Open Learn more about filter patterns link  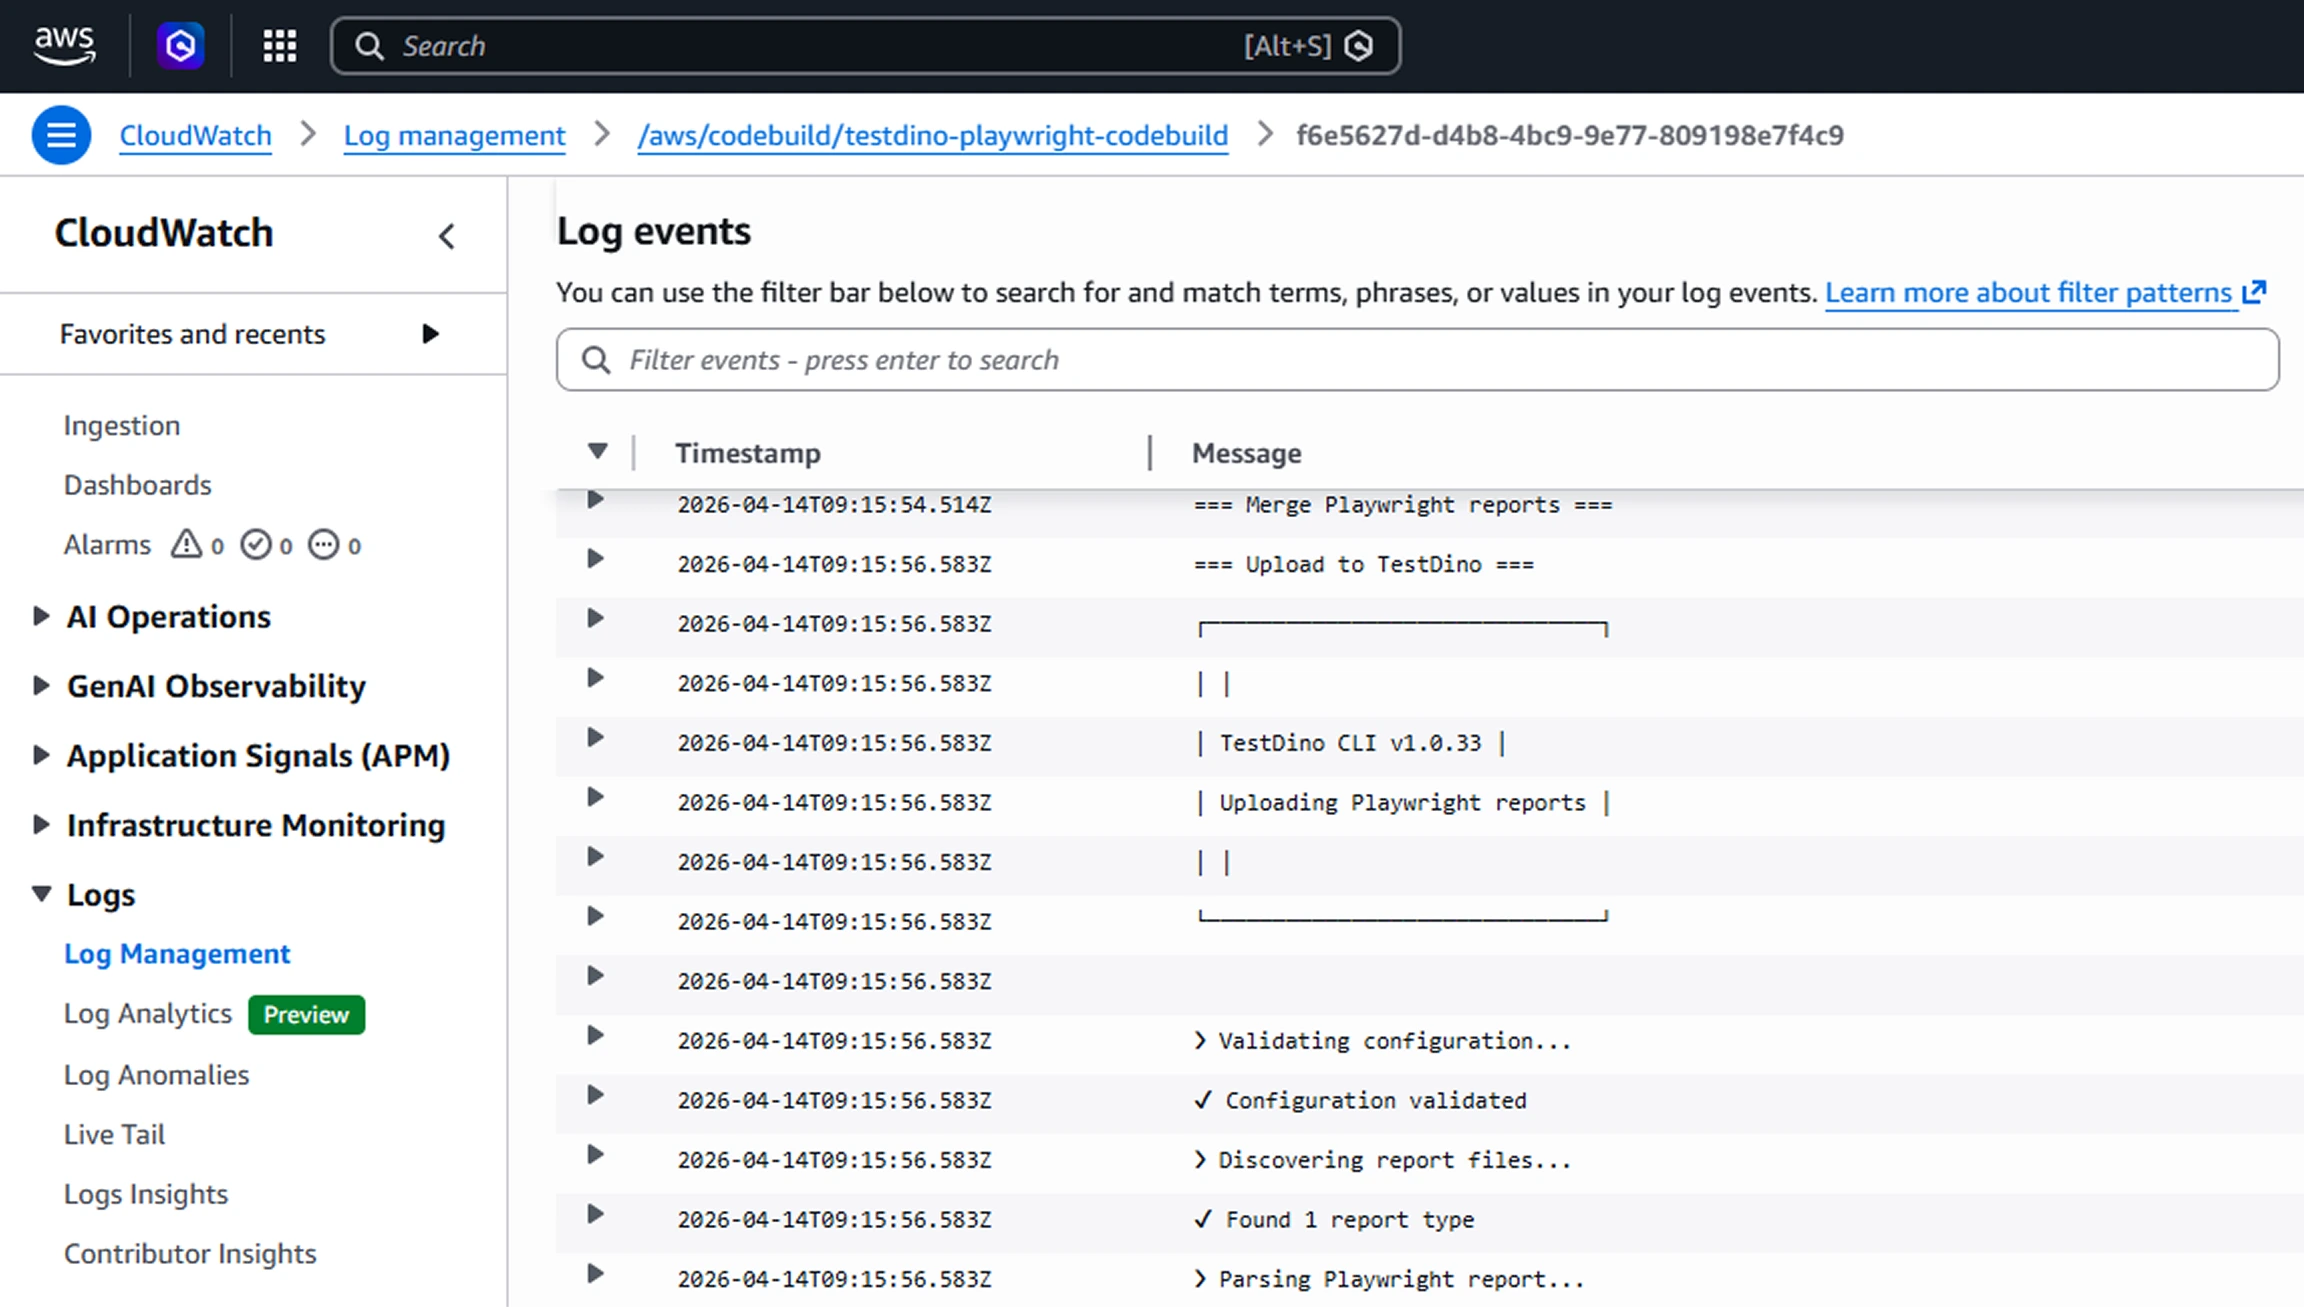coord(2028,292)
